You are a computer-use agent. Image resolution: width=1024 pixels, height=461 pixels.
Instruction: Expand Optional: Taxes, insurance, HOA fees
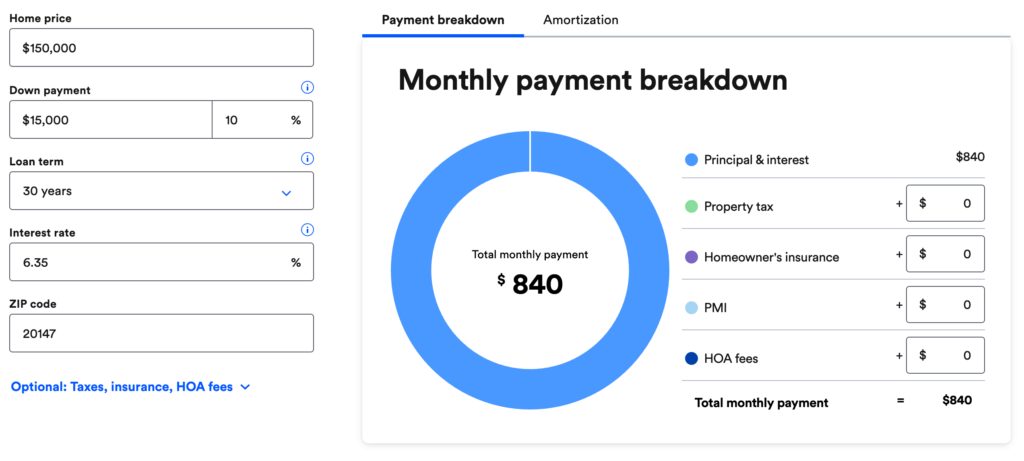(131, 387)
